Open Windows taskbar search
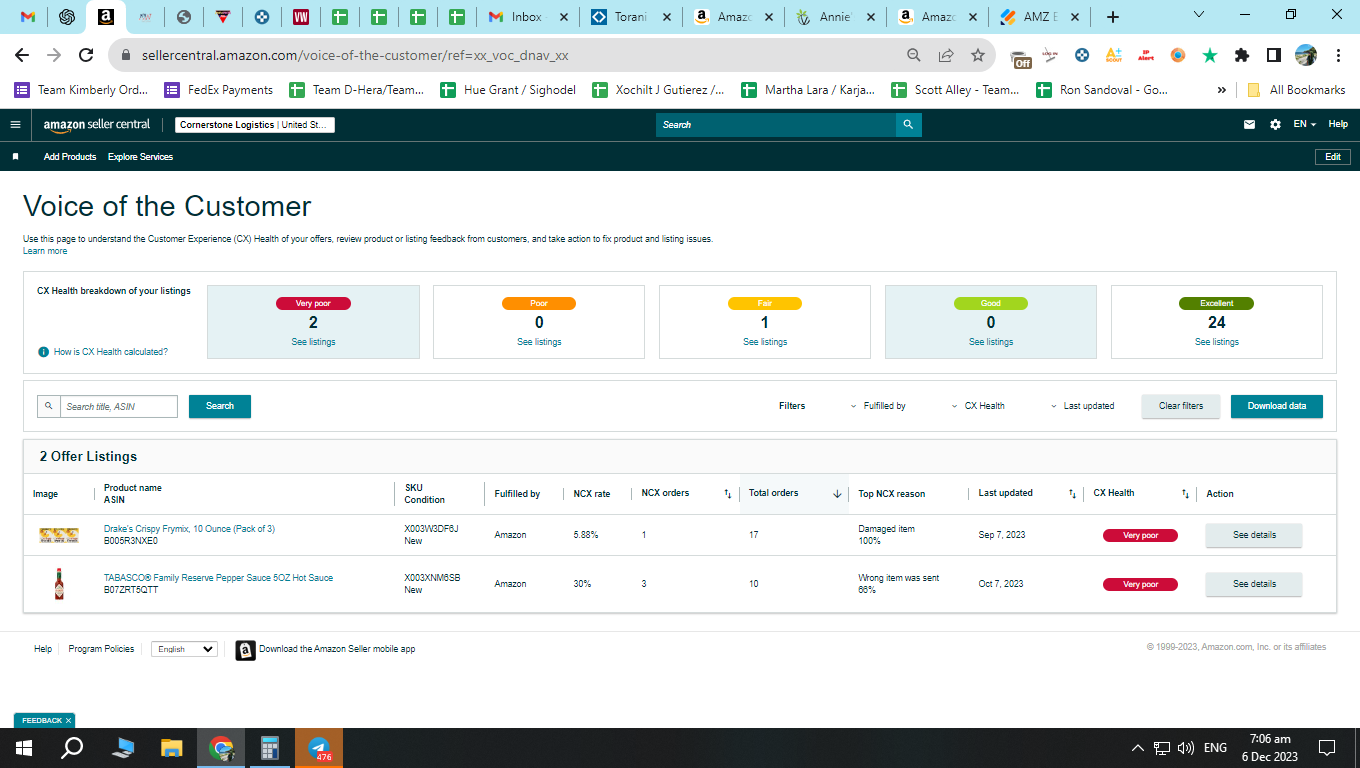The image size is (1360, 768). point(72,748)
